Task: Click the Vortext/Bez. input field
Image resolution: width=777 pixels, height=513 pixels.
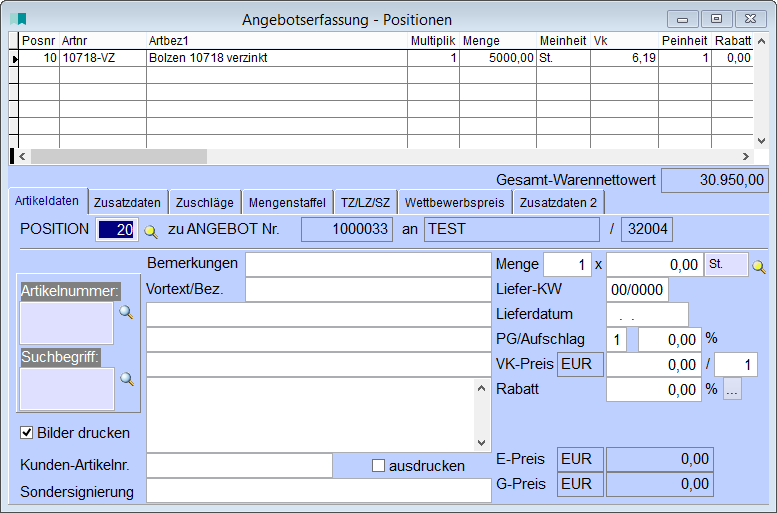Action: (x=368, y=289)
